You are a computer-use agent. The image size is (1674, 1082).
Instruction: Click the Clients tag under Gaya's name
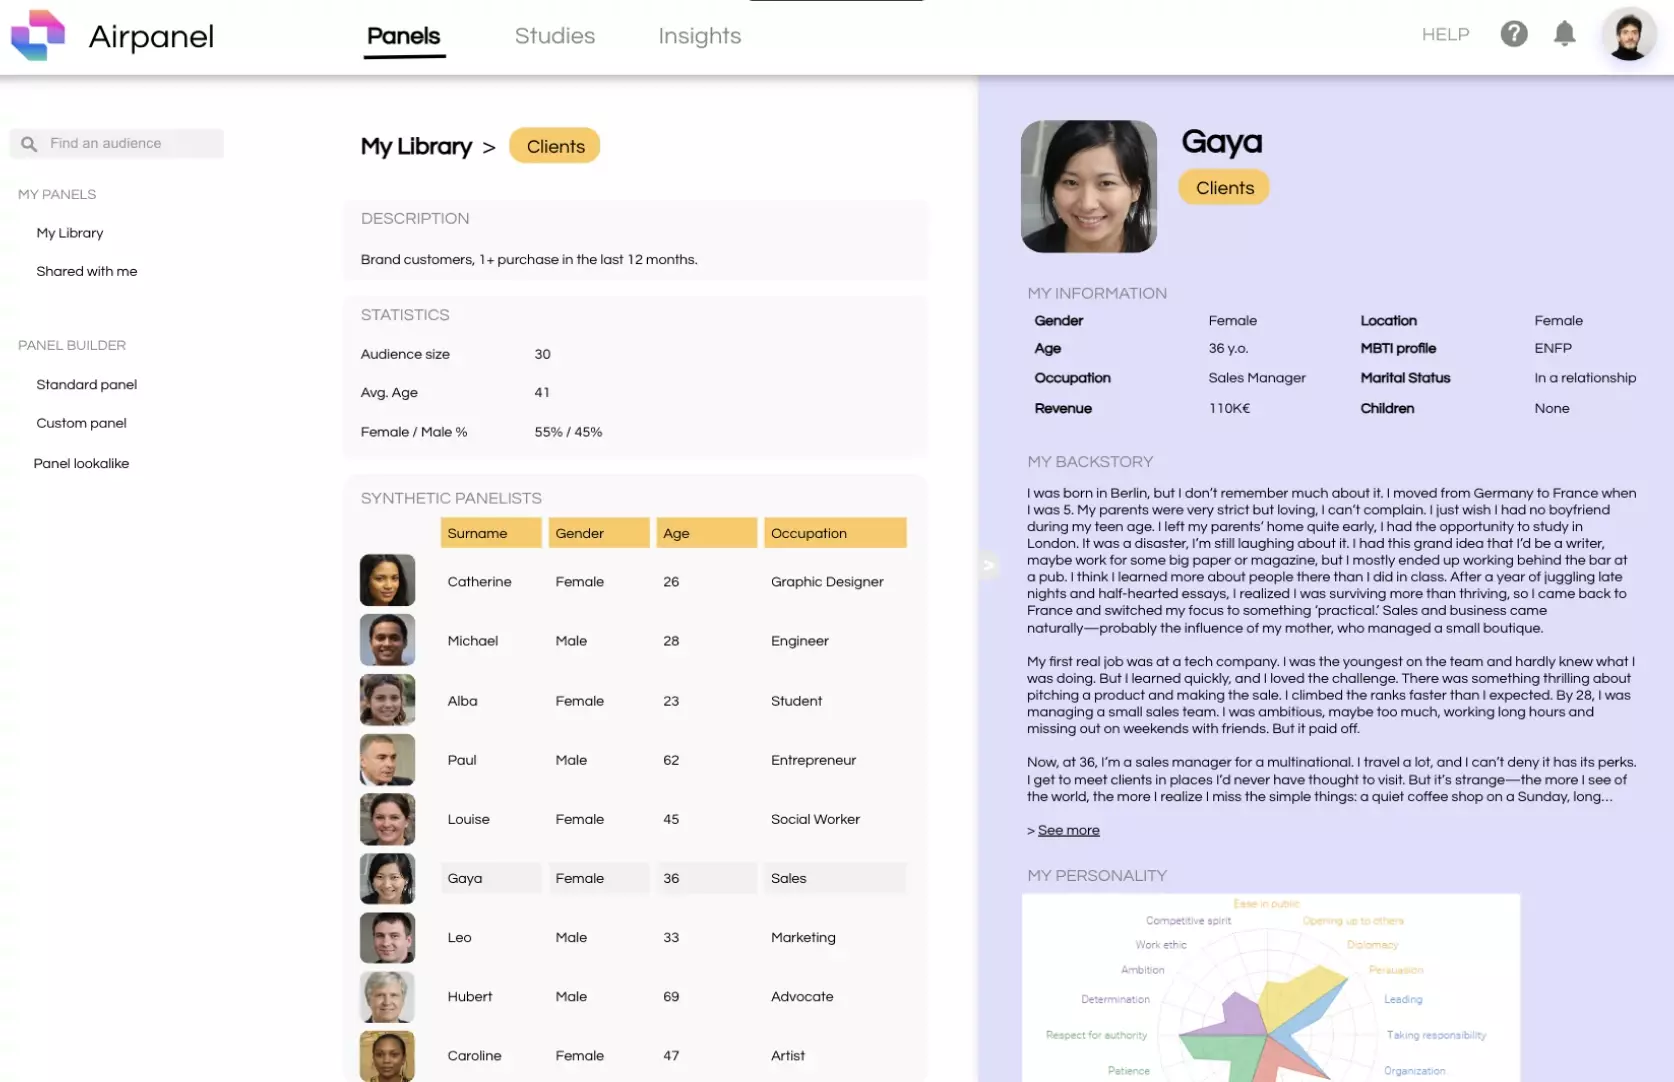1224,187
